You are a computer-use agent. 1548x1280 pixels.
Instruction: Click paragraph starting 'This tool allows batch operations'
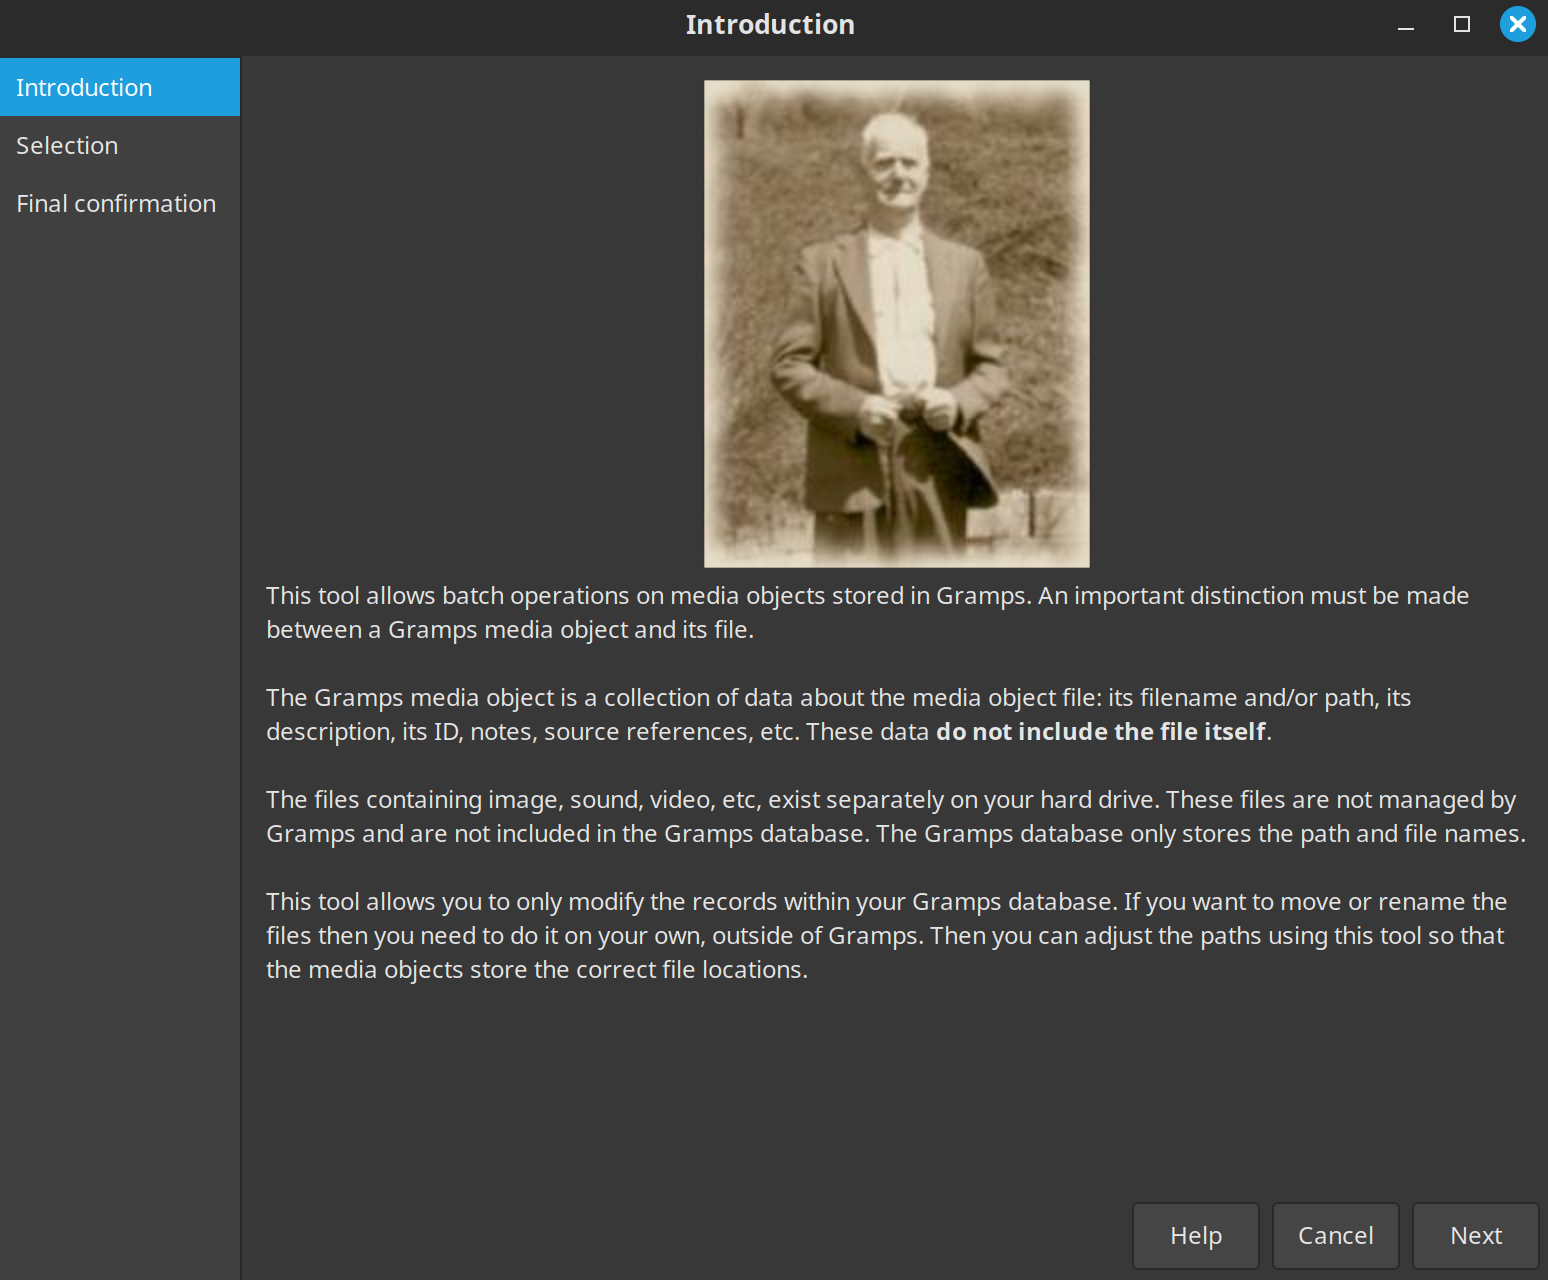coord(867,612)
